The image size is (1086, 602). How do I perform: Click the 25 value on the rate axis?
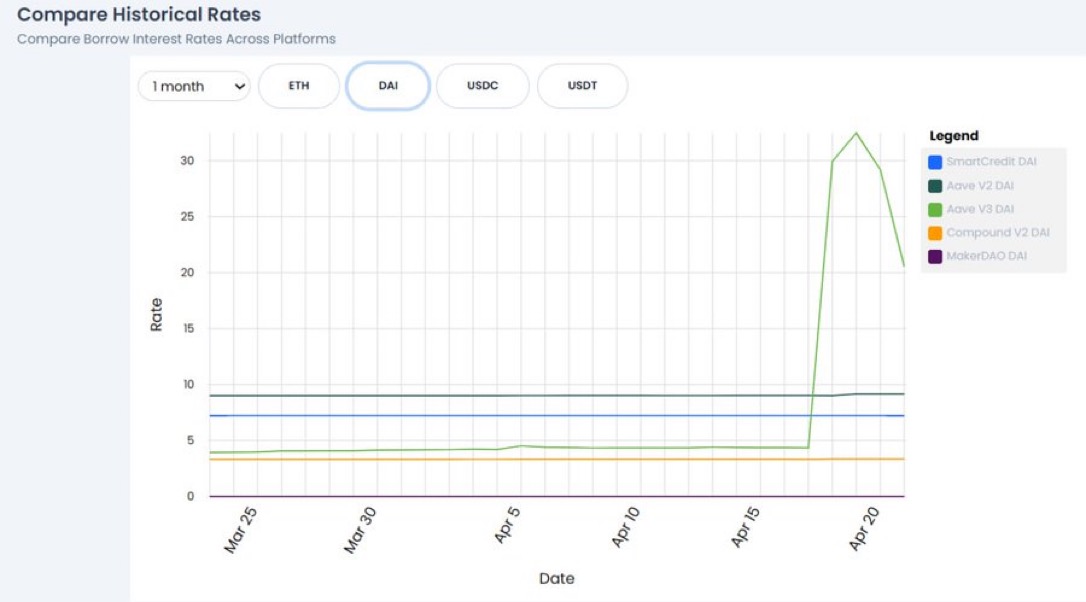[x=187, y=217]
